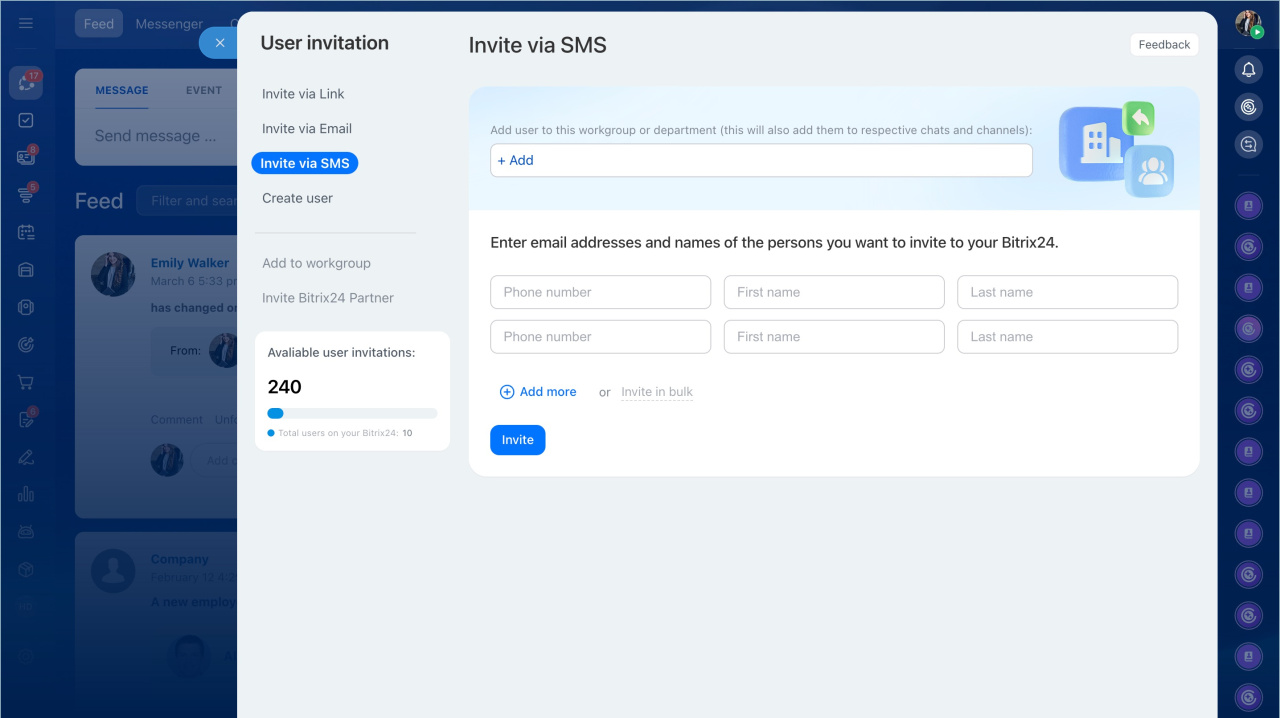Open the Create user section
The height and width of the screenshot is (718, 1280).
click(297, 198)
